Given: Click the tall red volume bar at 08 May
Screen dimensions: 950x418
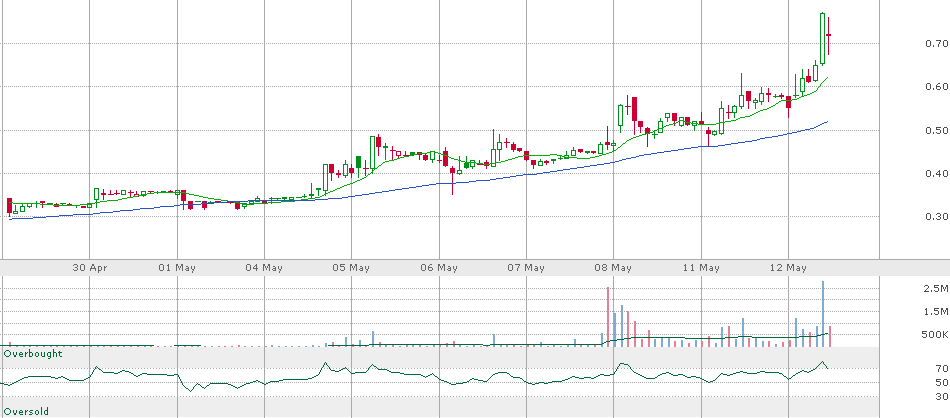Looking at the screenshot, I should (607, 317).
